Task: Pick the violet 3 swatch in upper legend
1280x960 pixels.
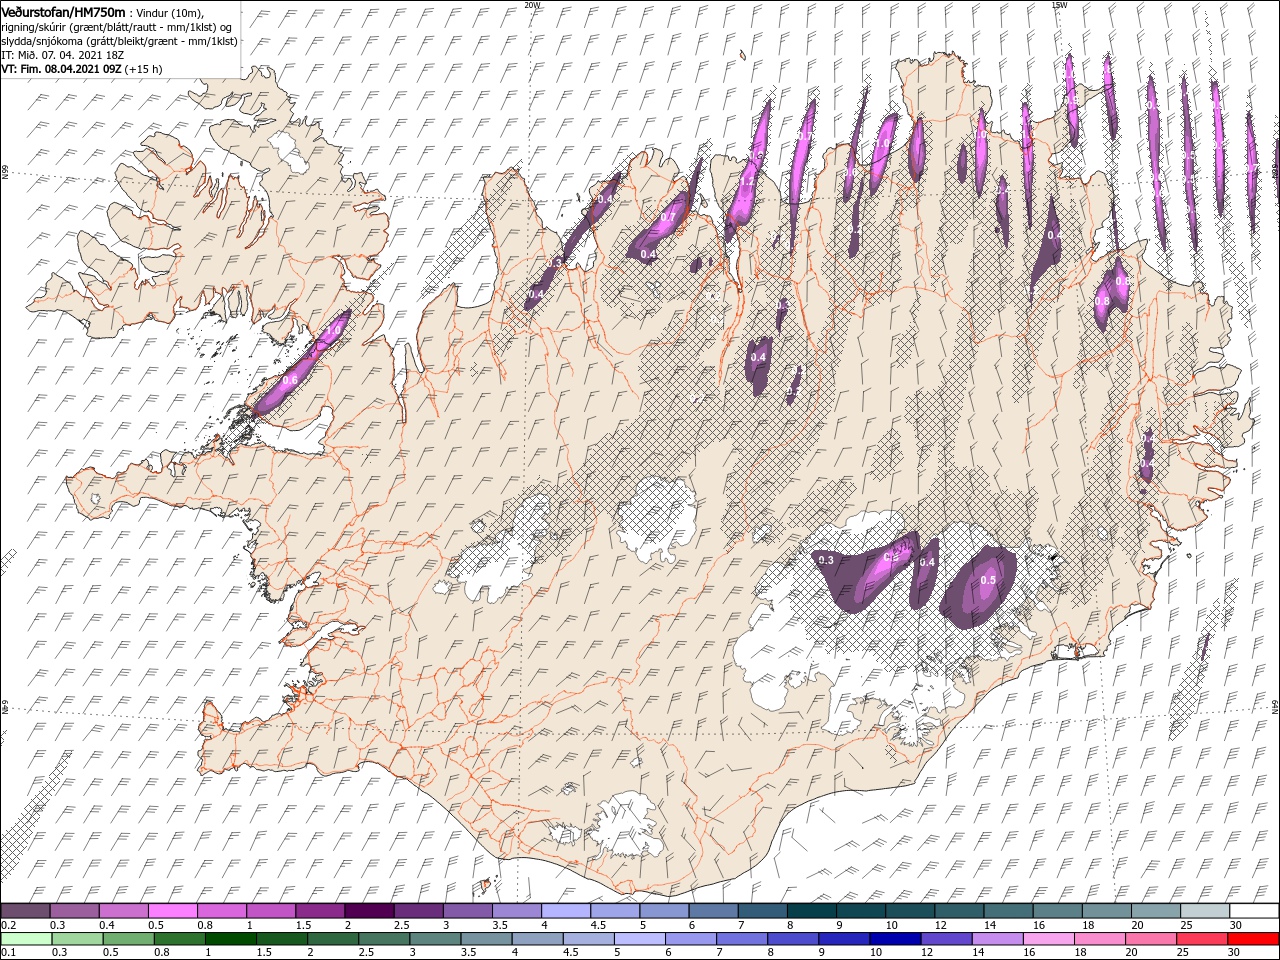Action: coord(467,911)
